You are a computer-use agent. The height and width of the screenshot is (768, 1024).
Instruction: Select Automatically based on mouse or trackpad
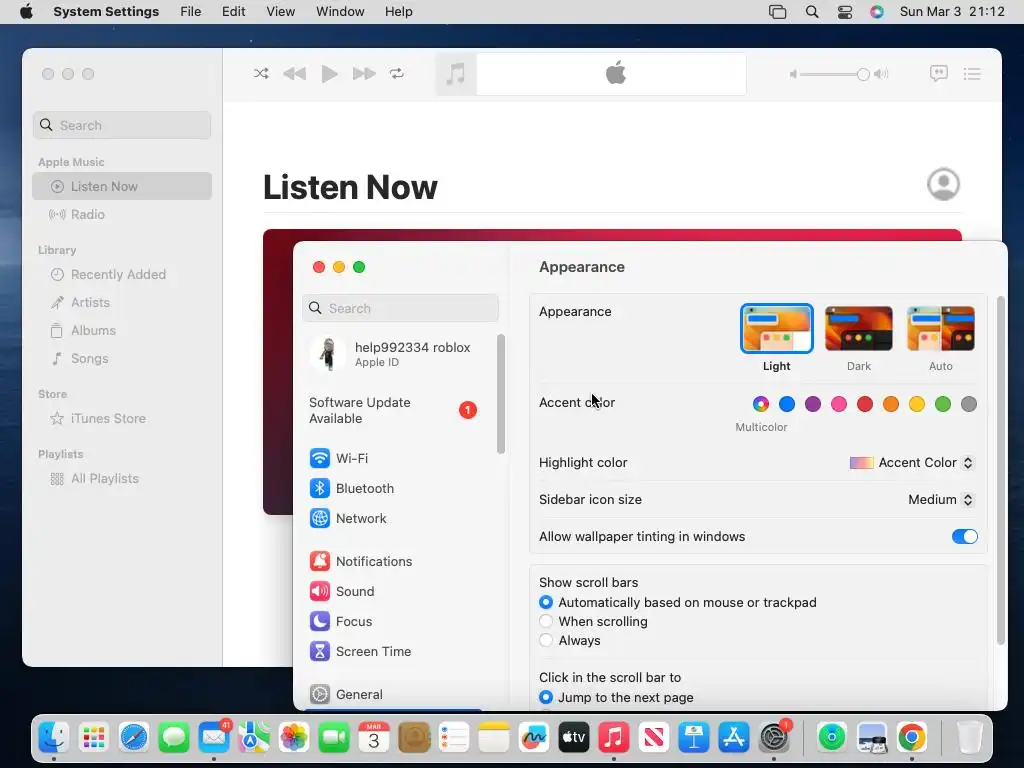[x=546, y=602]
